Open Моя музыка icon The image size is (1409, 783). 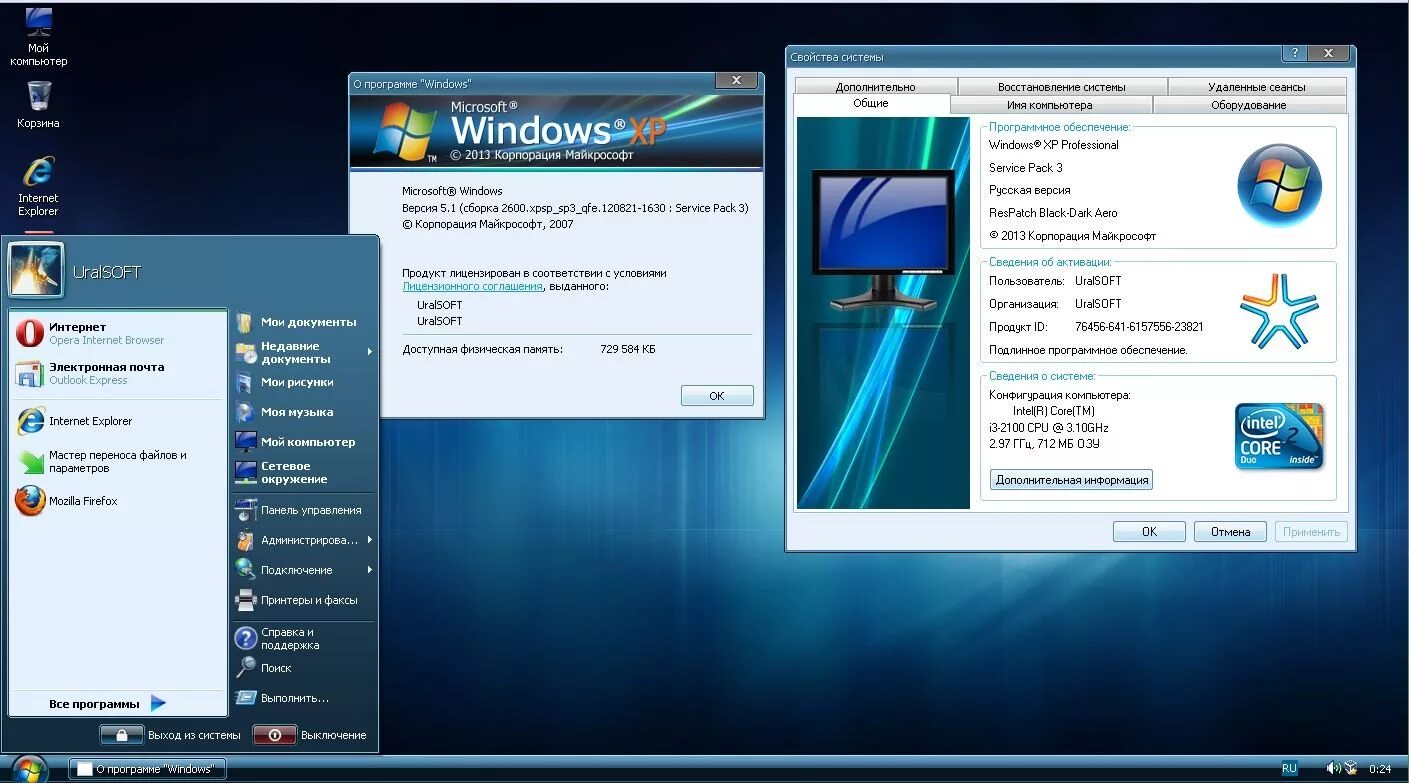[245, 412]
